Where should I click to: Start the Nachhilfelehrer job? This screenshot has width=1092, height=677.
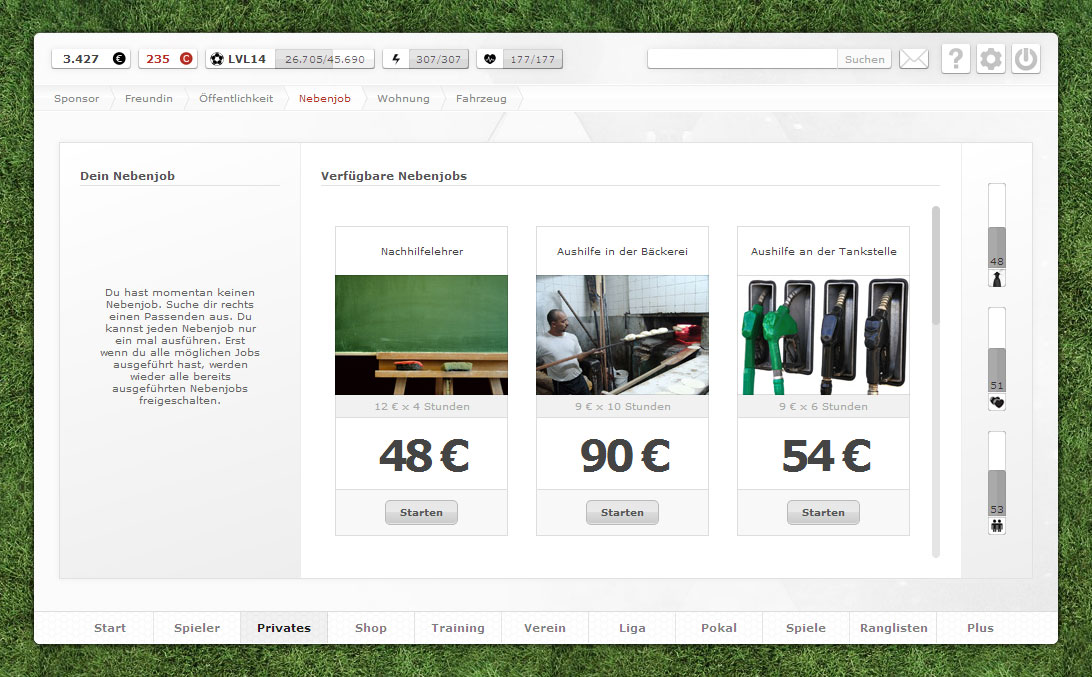click(x=421, y=513)
